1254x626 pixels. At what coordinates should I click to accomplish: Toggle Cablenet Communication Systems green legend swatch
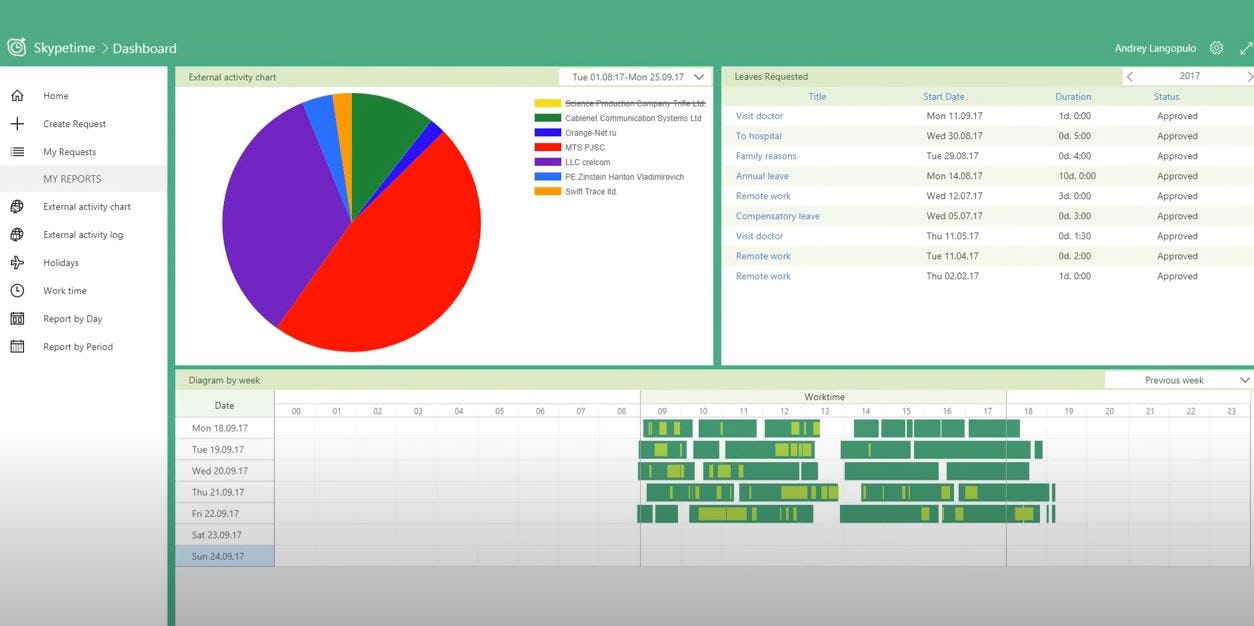tap(547, 118)
